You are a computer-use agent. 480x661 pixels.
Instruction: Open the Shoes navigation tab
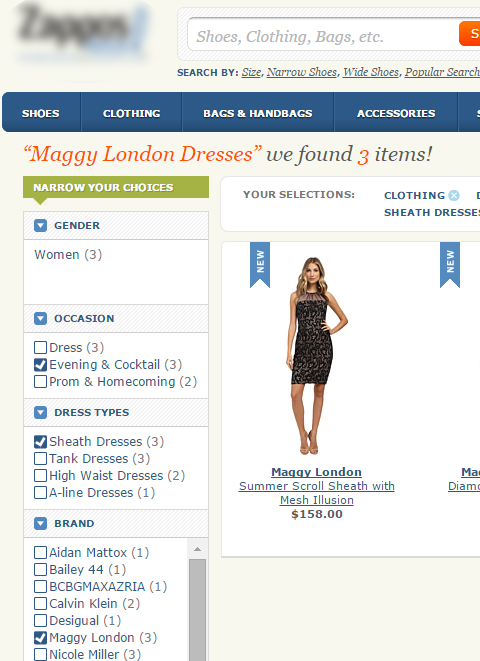coord(41,113)
